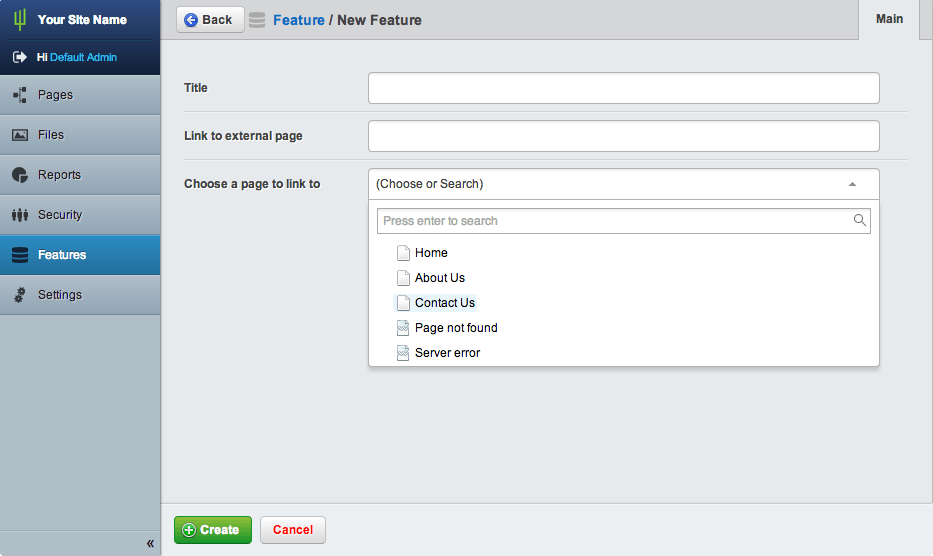This screenshot has height=556, width=933.
Task: Click the Settings gears icon in sidebar
Action: tap(19, 295)
